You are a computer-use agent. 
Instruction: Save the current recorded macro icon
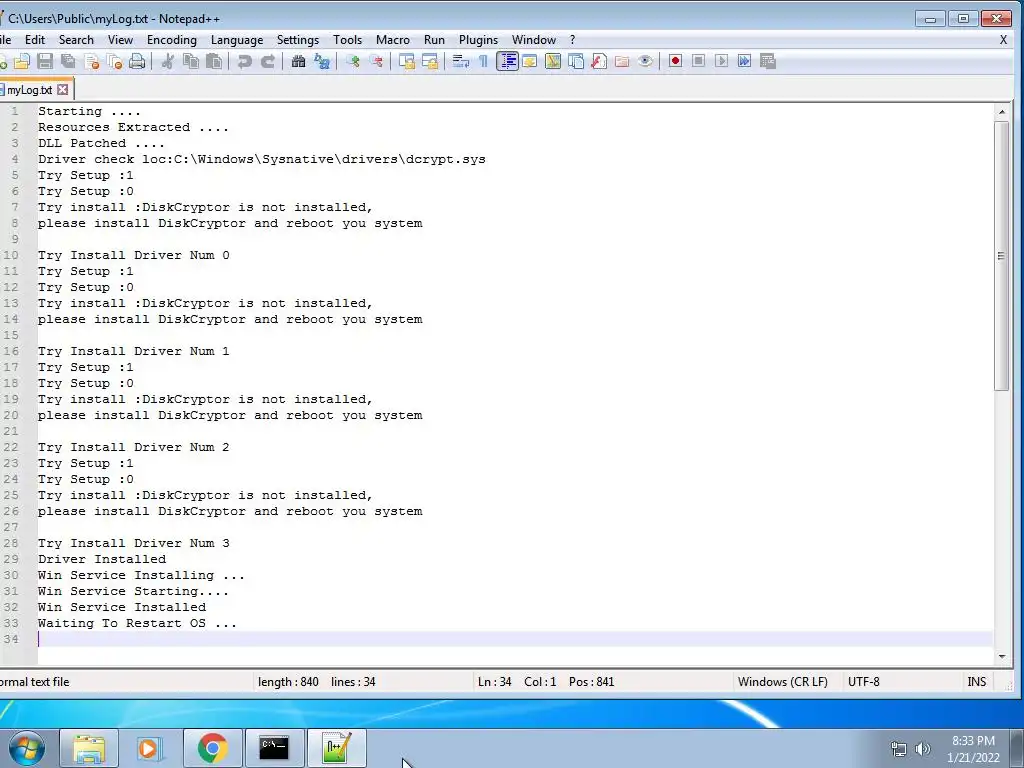(x=768, y=61)
